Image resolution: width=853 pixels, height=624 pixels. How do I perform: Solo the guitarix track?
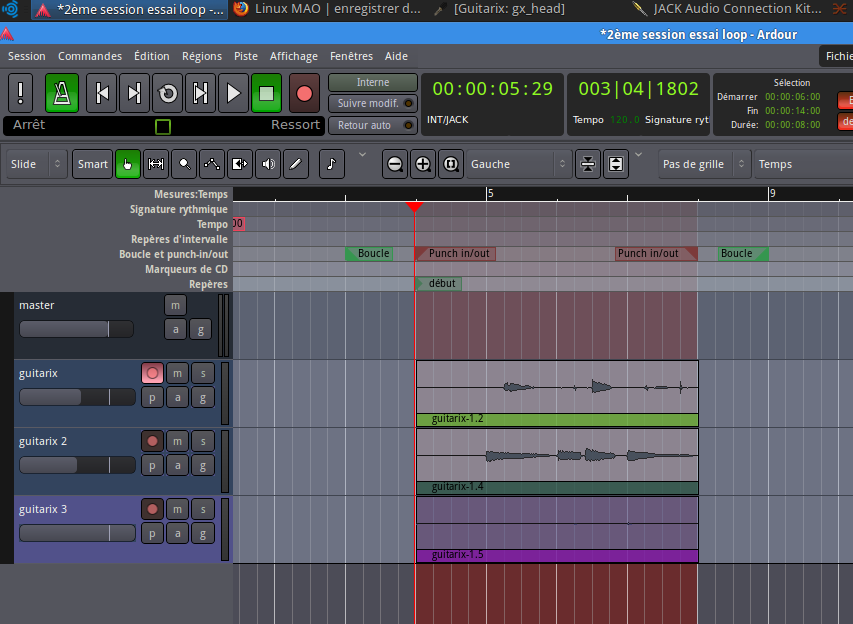click(x=202, y=373)
